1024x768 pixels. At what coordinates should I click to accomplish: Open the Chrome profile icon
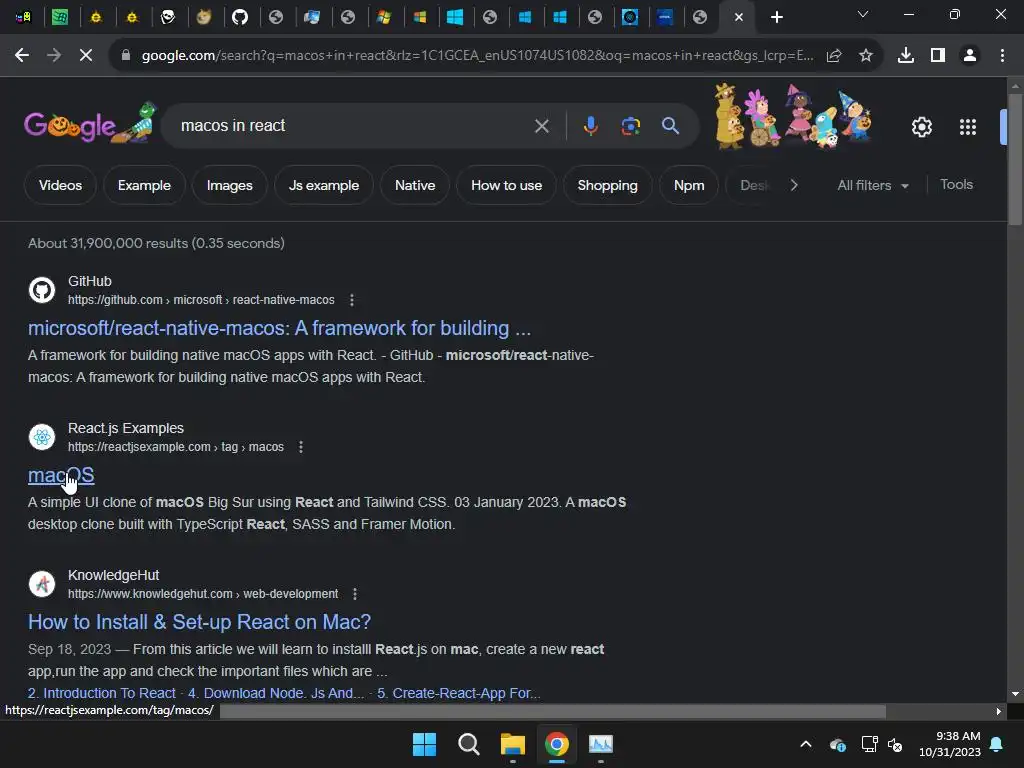970,56
